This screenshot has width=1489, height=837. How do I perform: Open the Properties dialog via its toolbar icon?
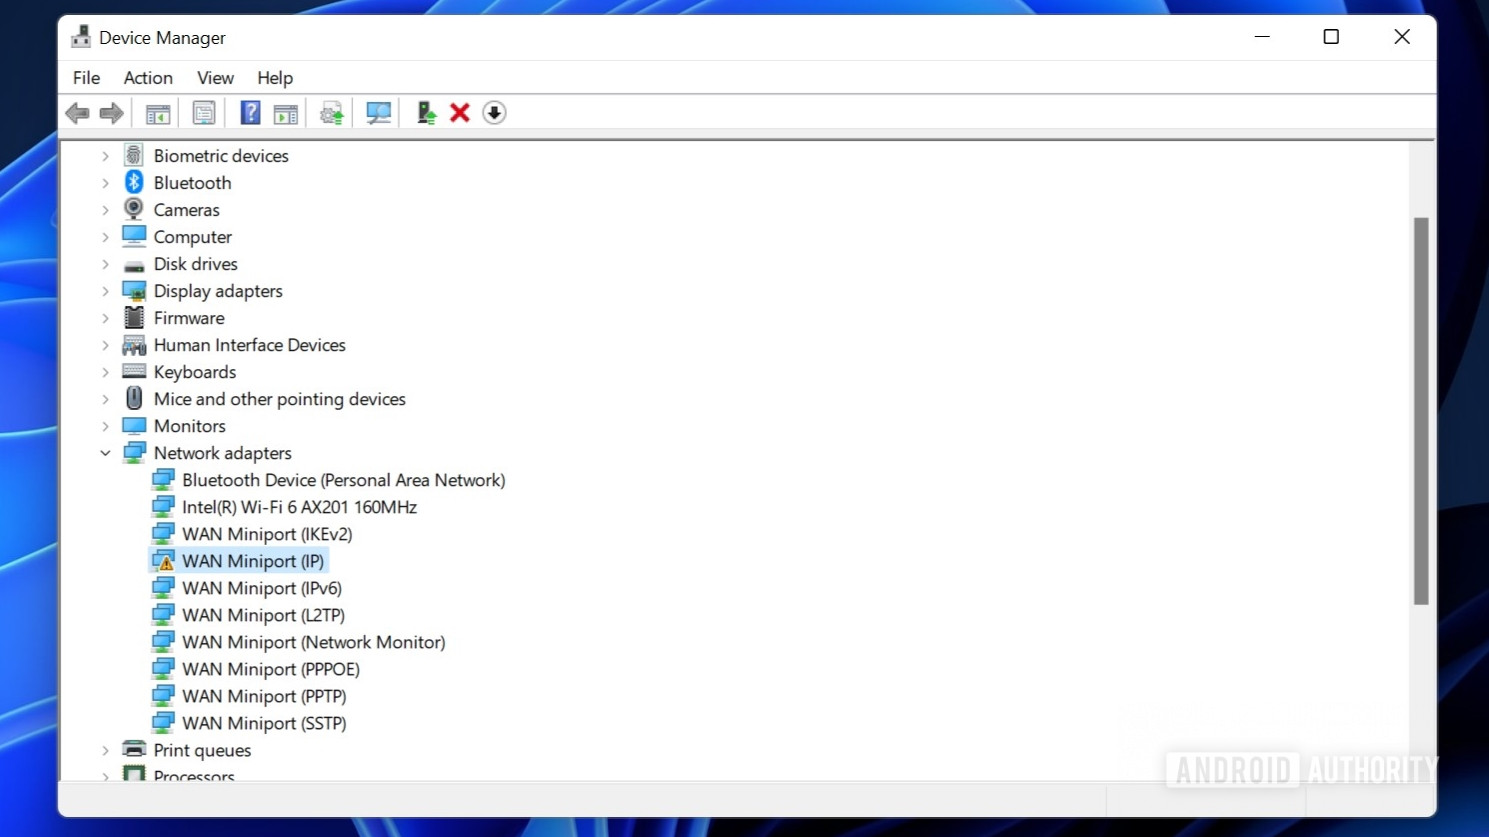point(204,112)
